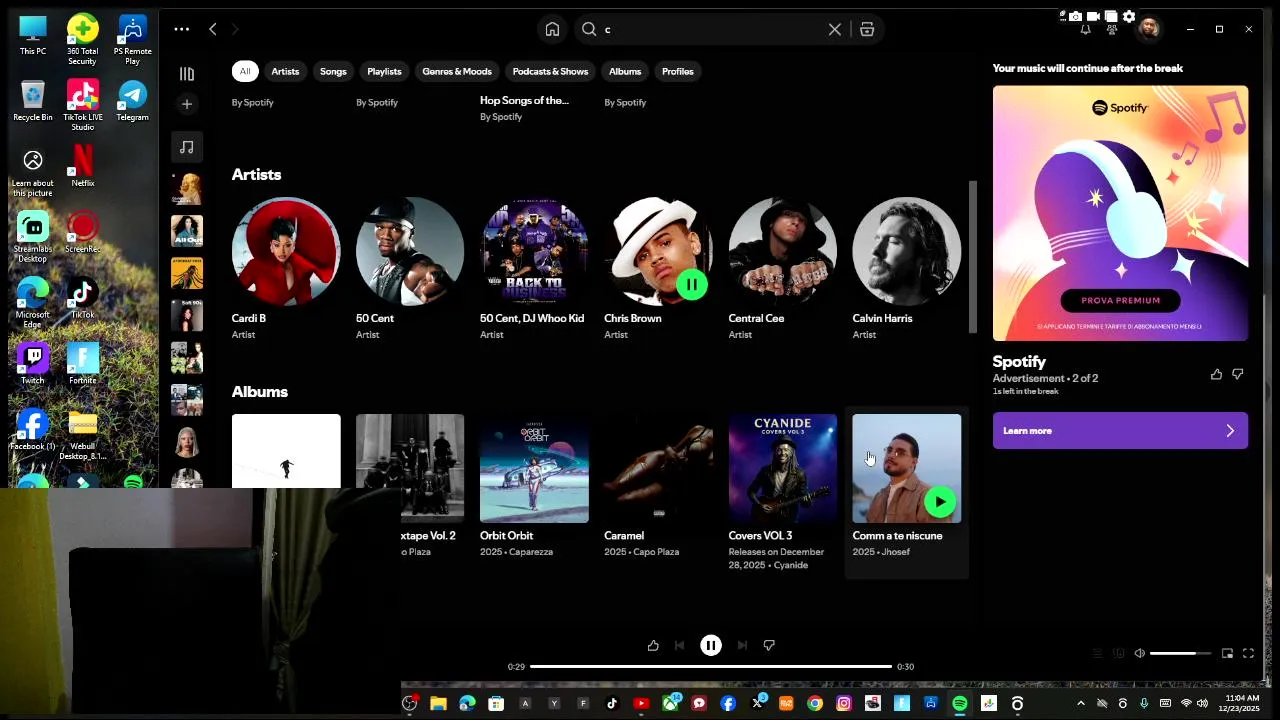Screen dimensions: 1280x720
Task: Open Chrome from the Windows taskbar
Action: coord(815,704)
